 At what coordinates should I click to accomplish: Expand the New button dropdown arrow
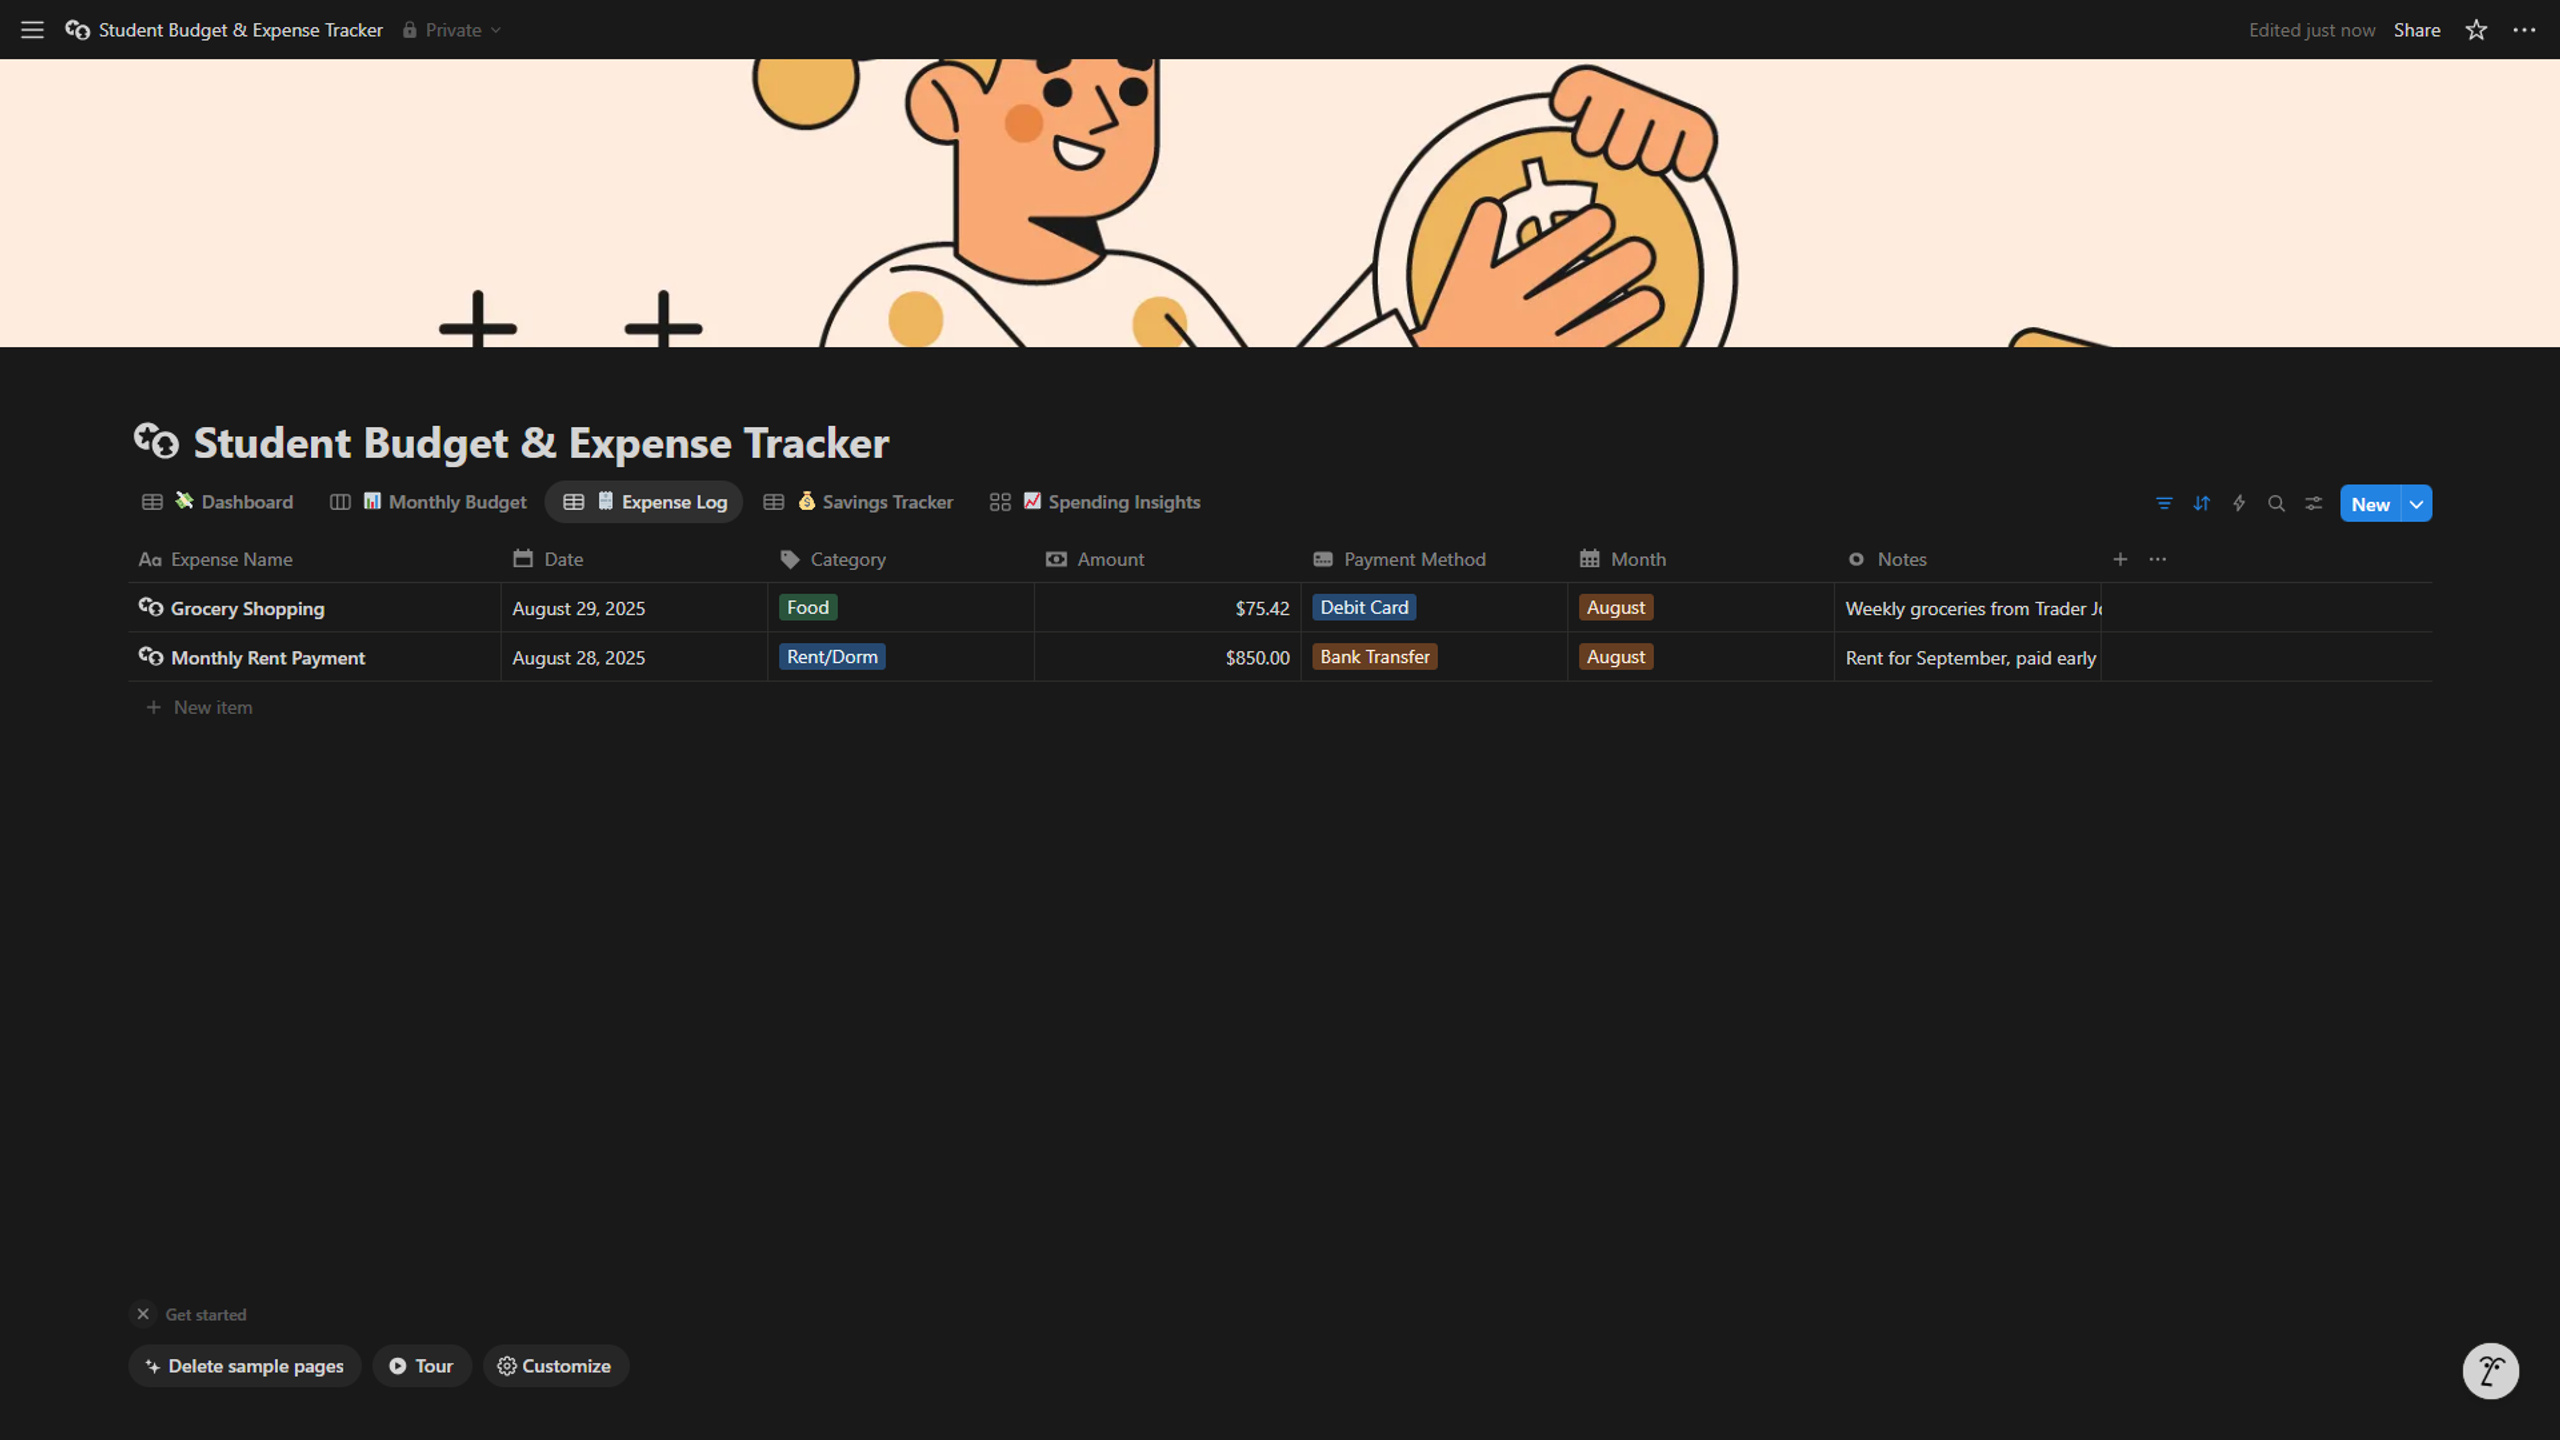(x=2416, y=504)
